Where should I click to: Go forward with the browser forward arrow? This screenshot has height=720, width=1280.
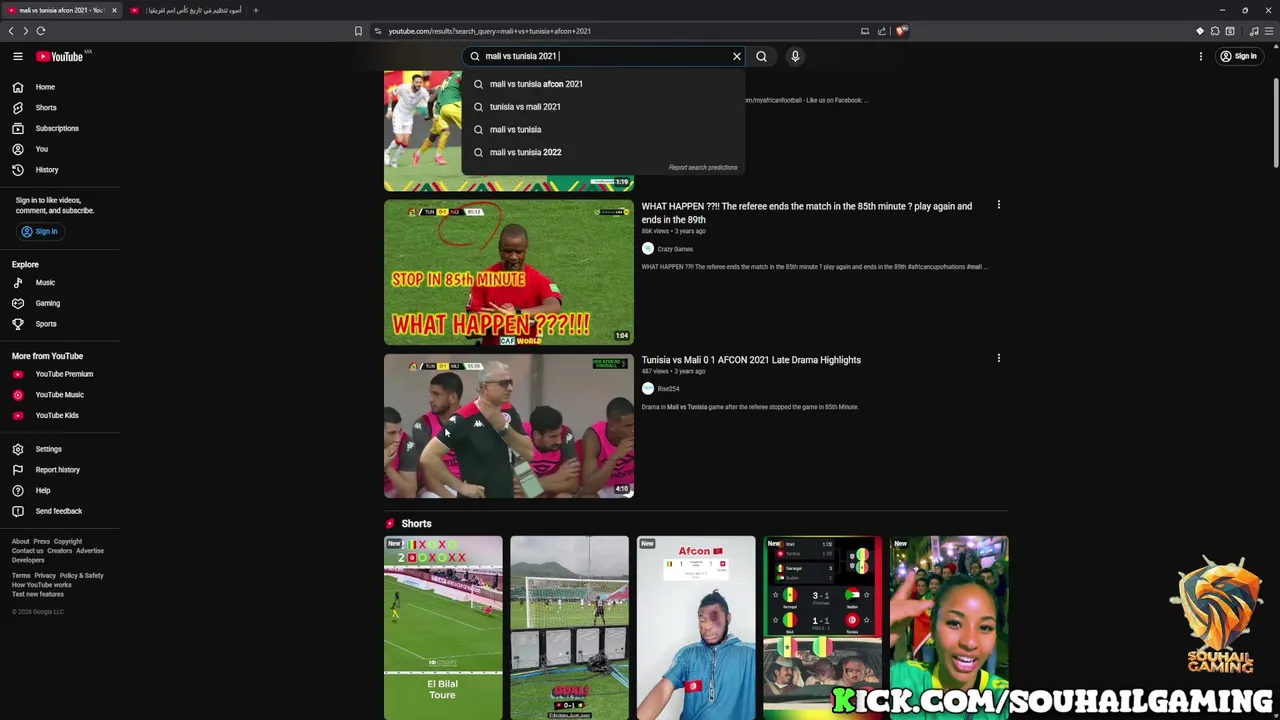pos(25,31)
